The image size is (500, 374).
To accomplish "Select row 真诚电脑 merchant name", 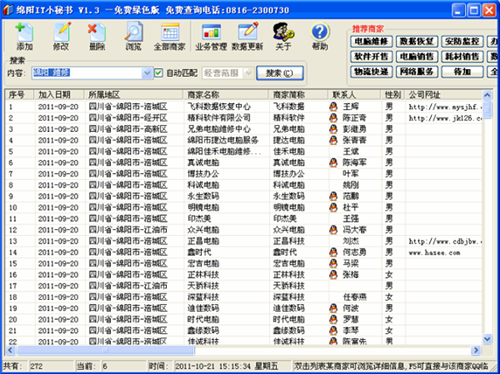I will (203, 163).
